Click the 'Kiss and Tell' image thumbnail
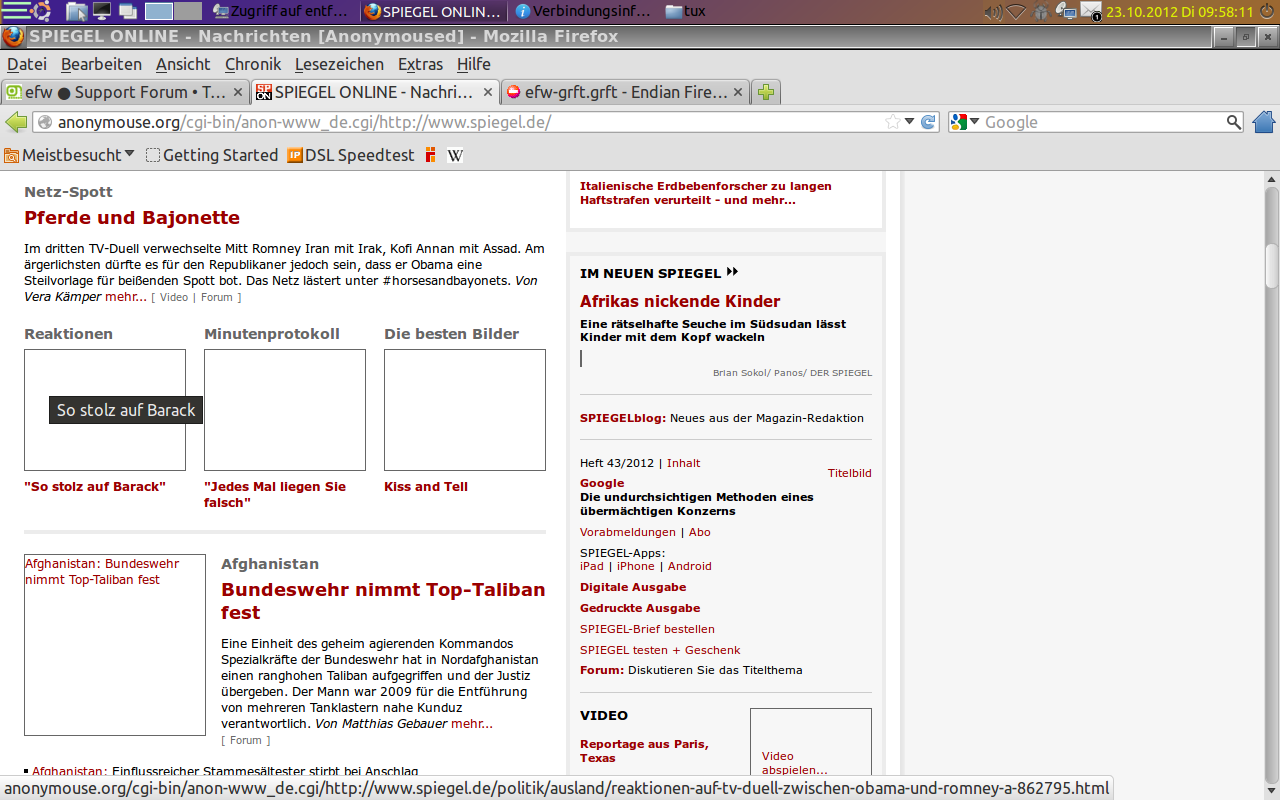This screenshot has height=800, width=1280. click(464, 410)
